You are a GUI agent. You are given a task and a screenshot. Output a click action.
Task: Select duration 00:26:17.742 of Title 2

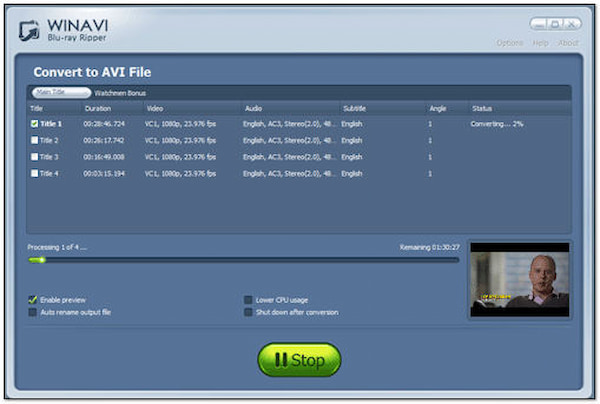click(x=104, y=140)
